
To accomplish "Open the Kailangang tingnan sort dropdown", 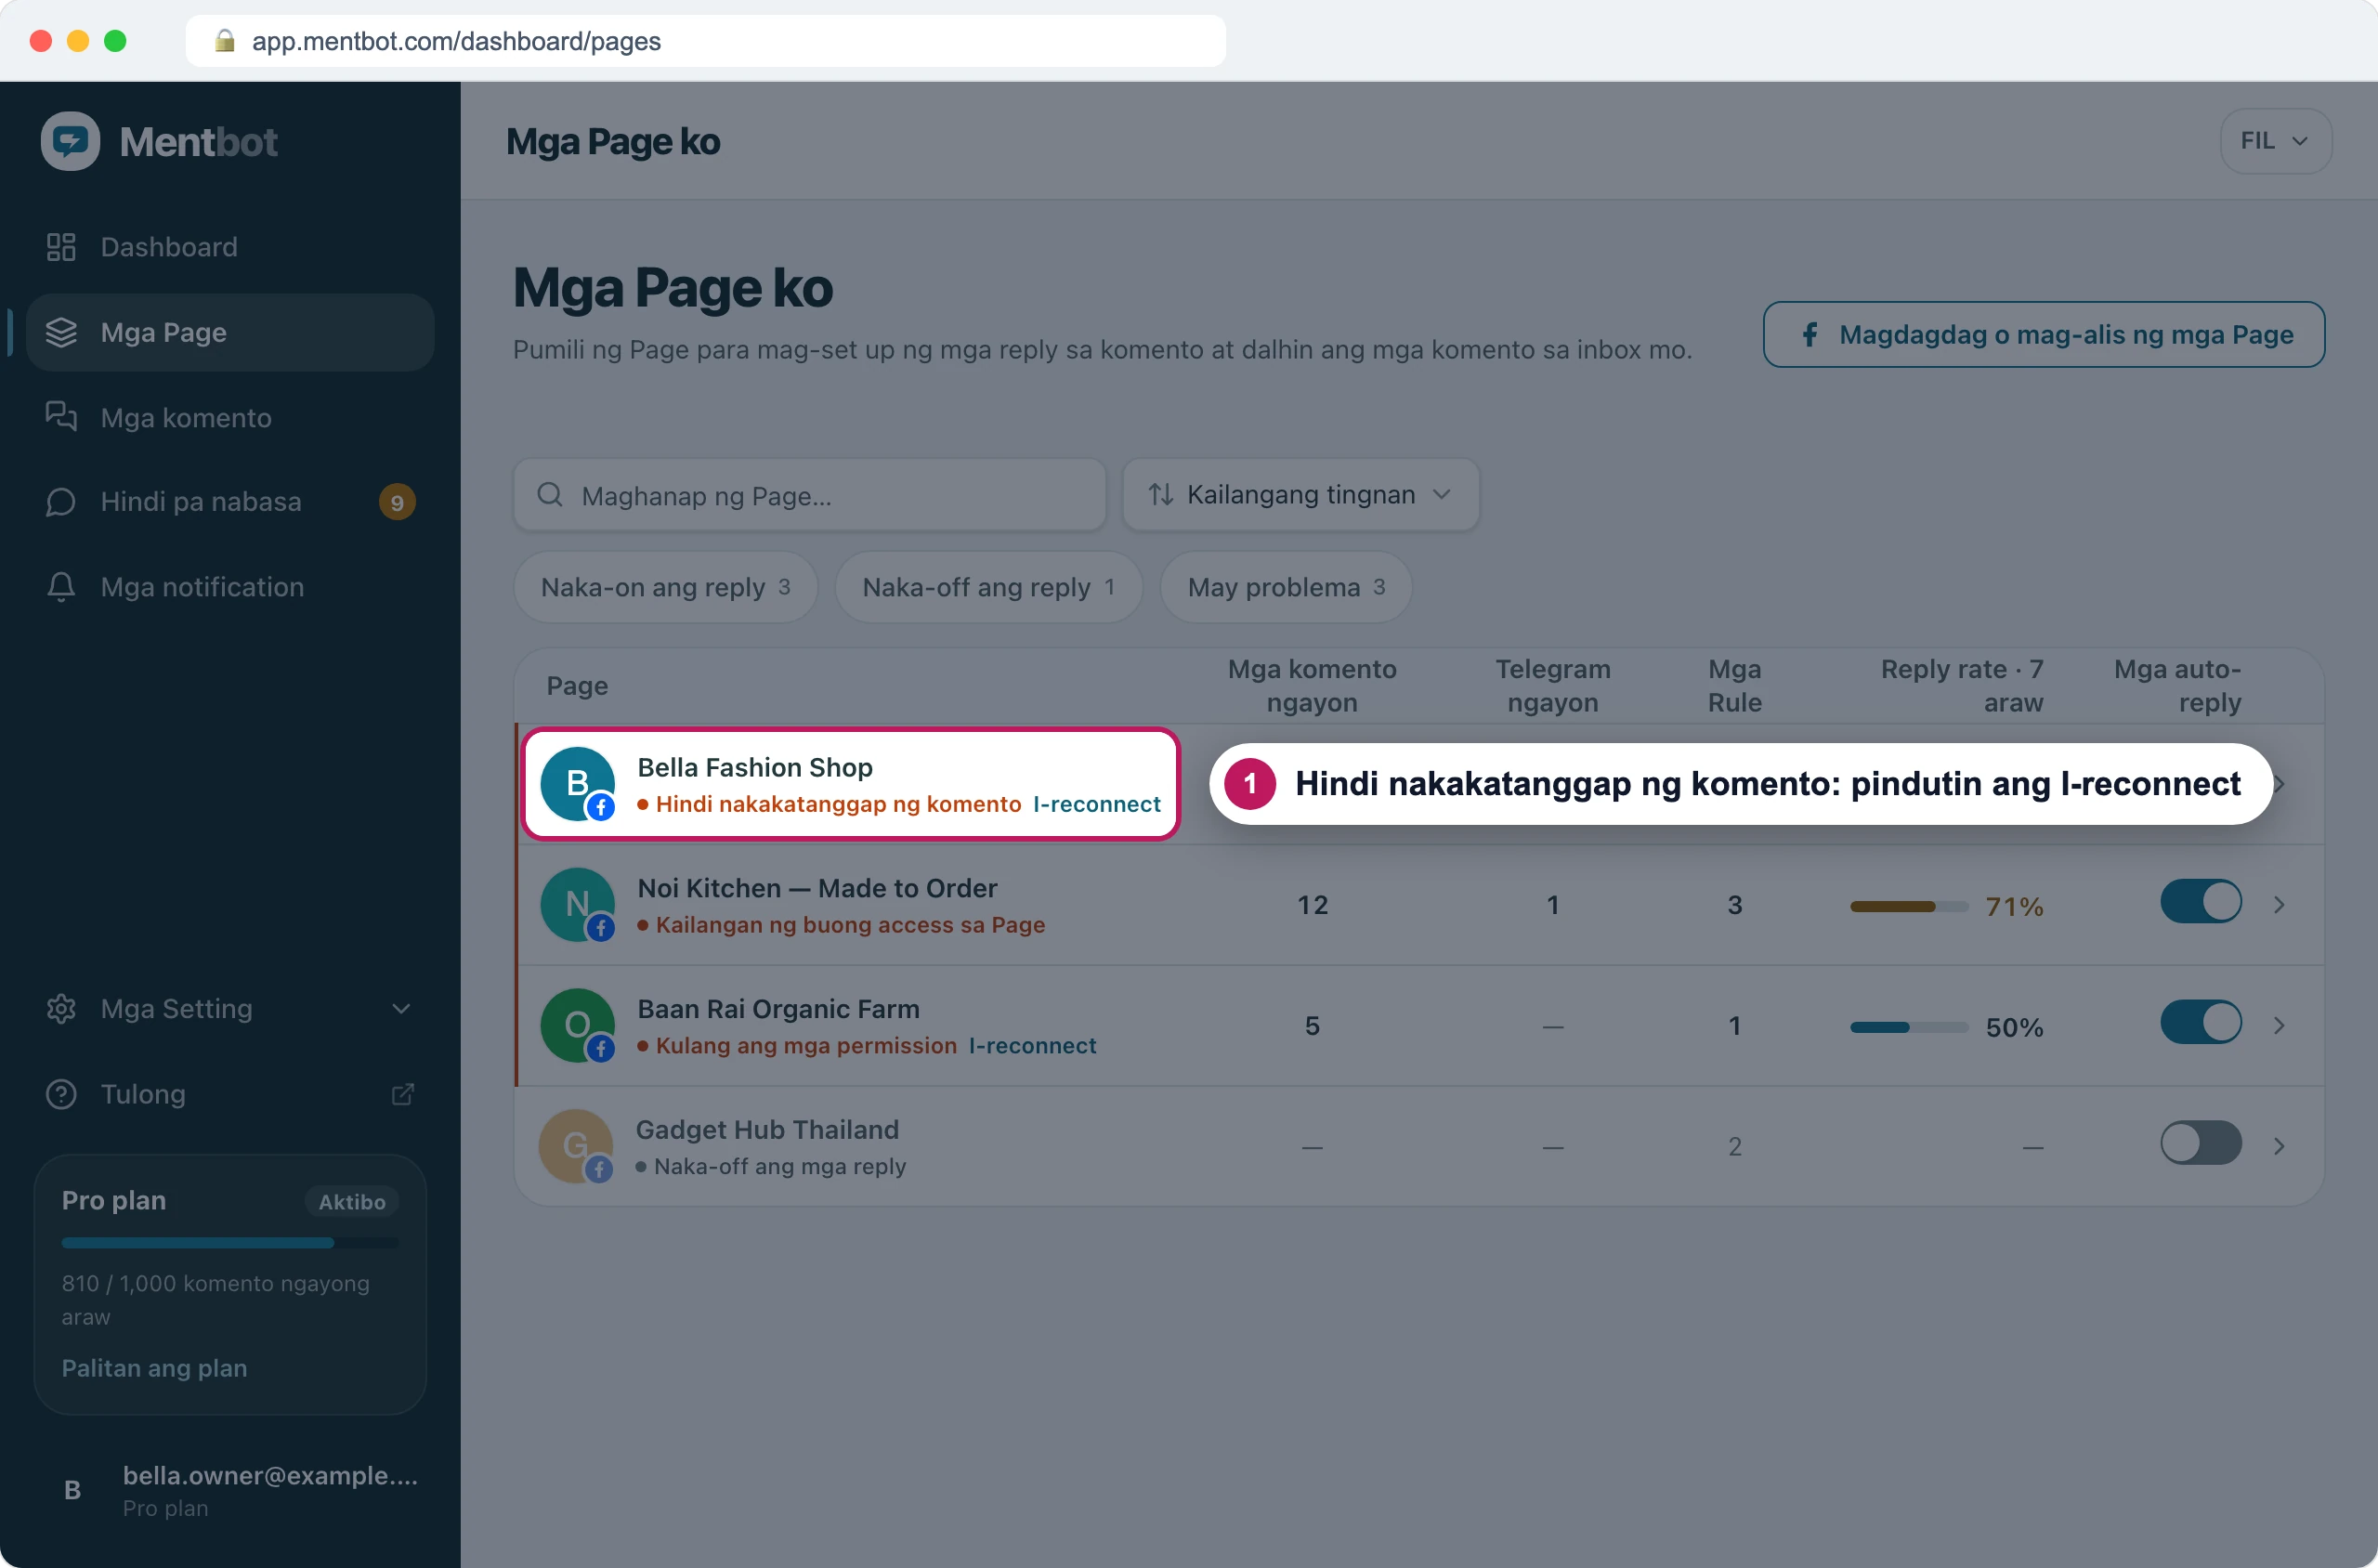I will 1300,494.
